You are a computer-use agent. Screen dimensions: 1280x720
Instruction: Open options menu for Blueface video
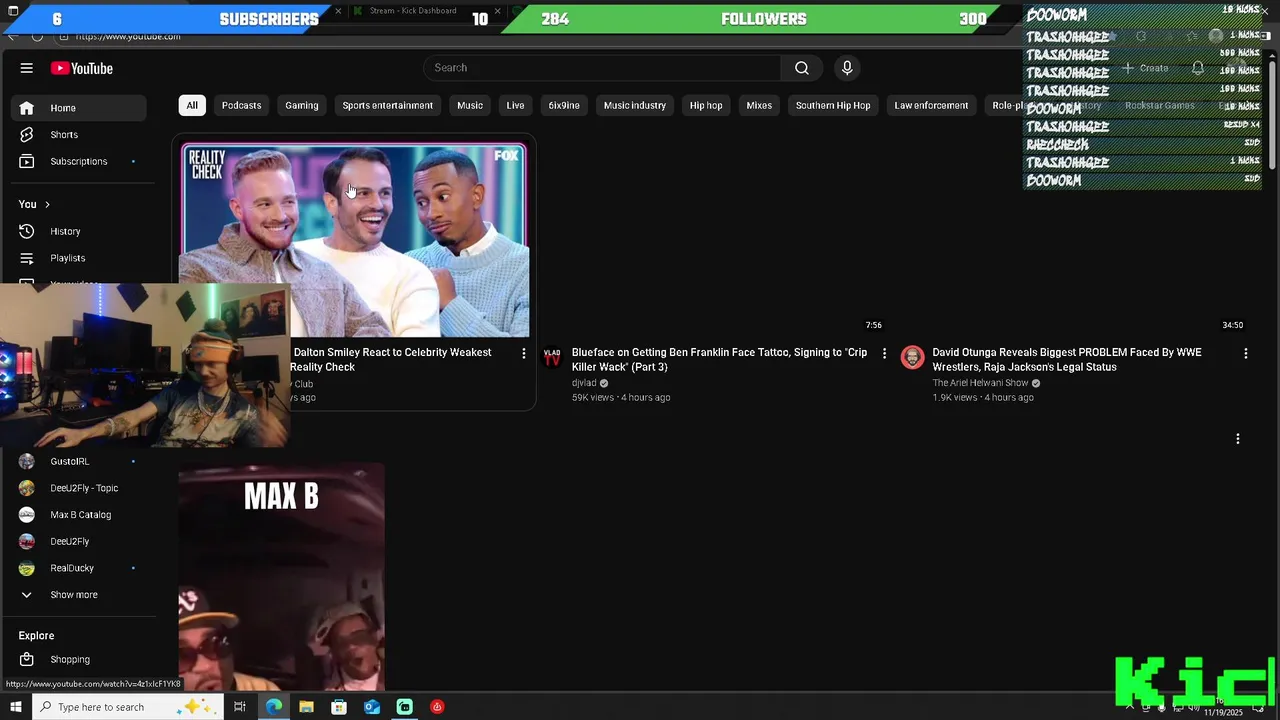pos(884,353)
